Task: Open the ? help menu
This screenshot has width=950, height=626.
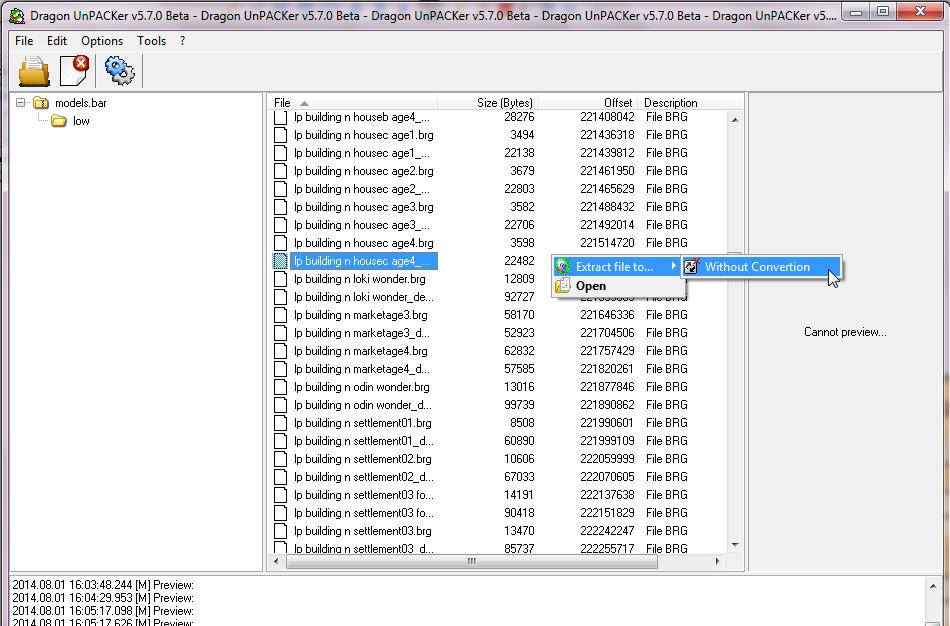Action: coord(182,41)
